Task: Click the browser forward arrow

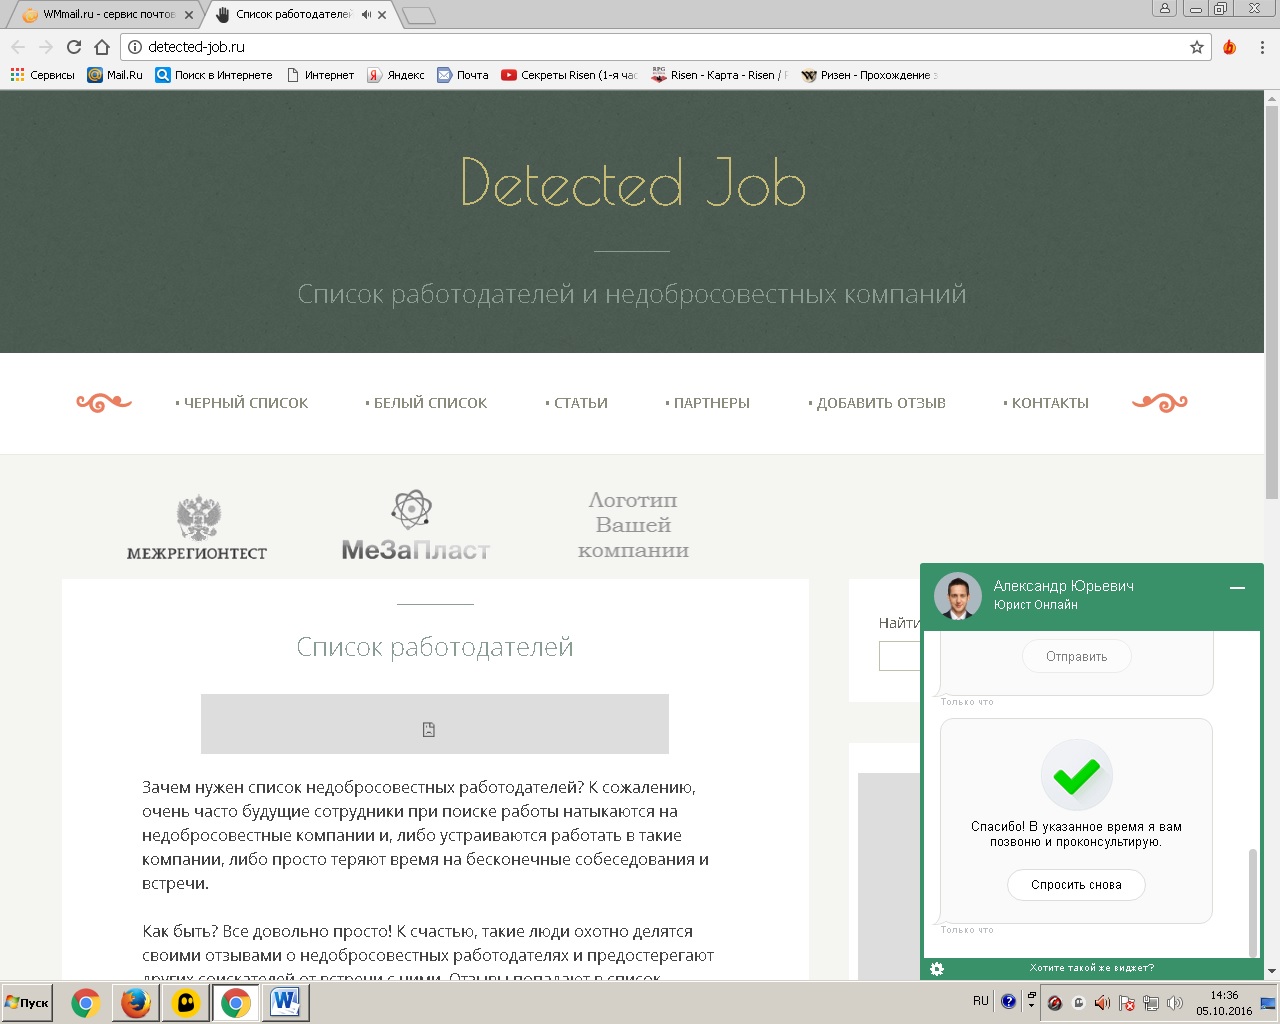Action: tap(46, 47)
